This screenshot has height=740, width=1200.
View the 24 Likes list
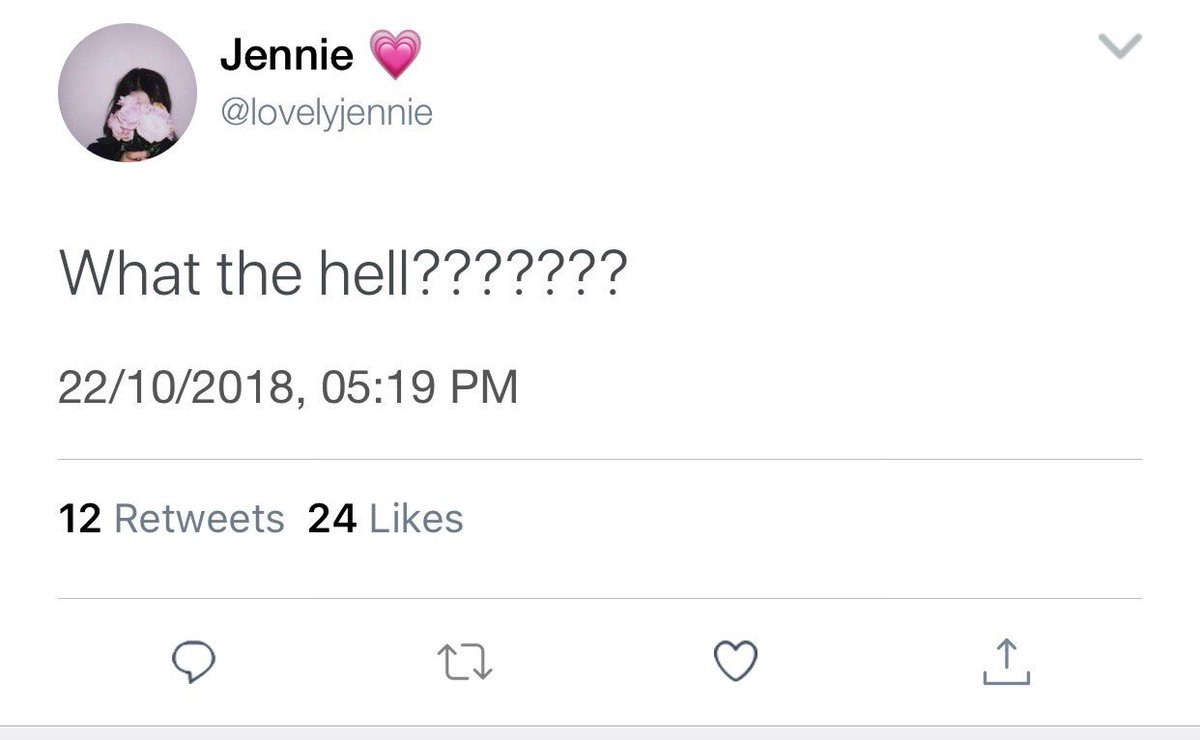(386, 518)
